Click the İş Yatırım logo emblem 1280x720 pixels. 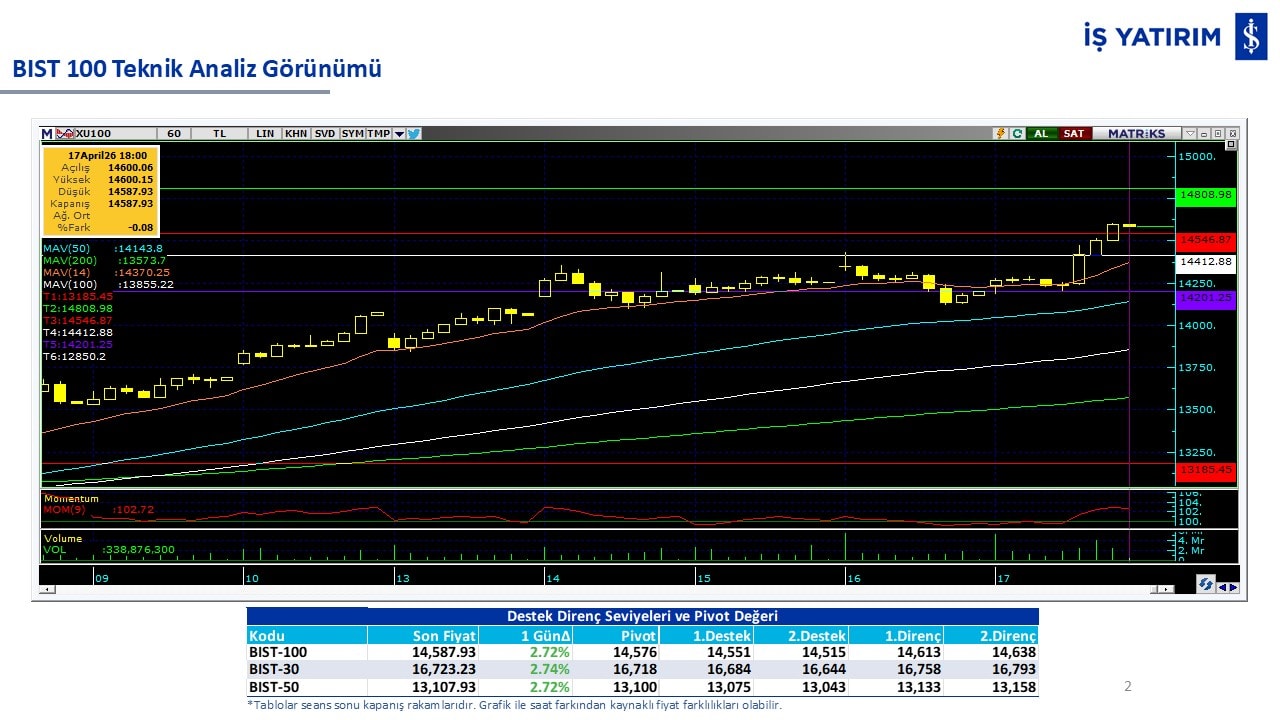click(x=1250, y=37)
